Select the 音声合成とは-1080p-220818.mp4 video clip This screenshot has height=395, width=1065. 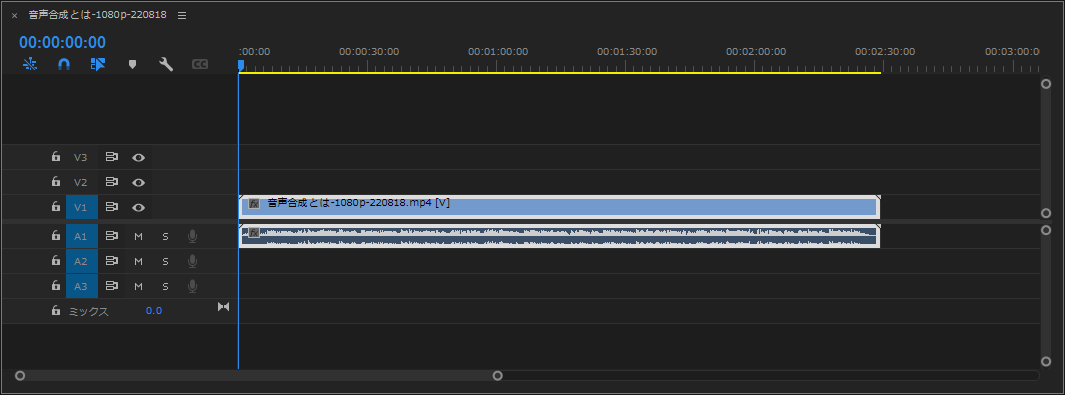click(560, 206)
